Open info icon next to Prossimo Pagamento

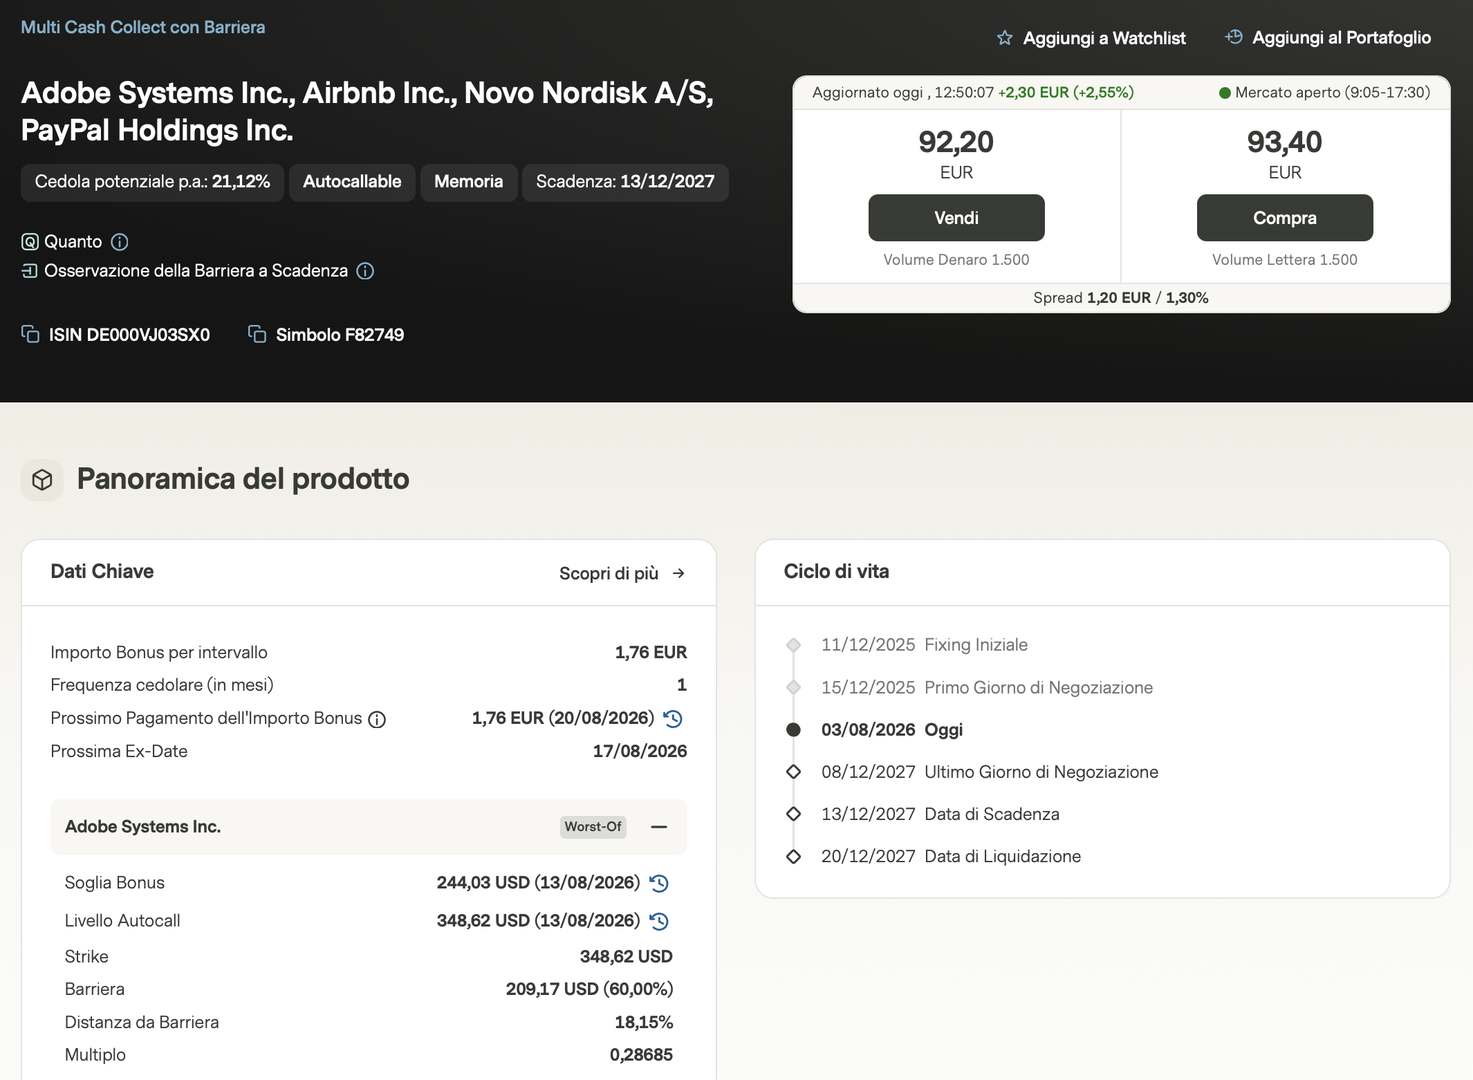(377, 719)
